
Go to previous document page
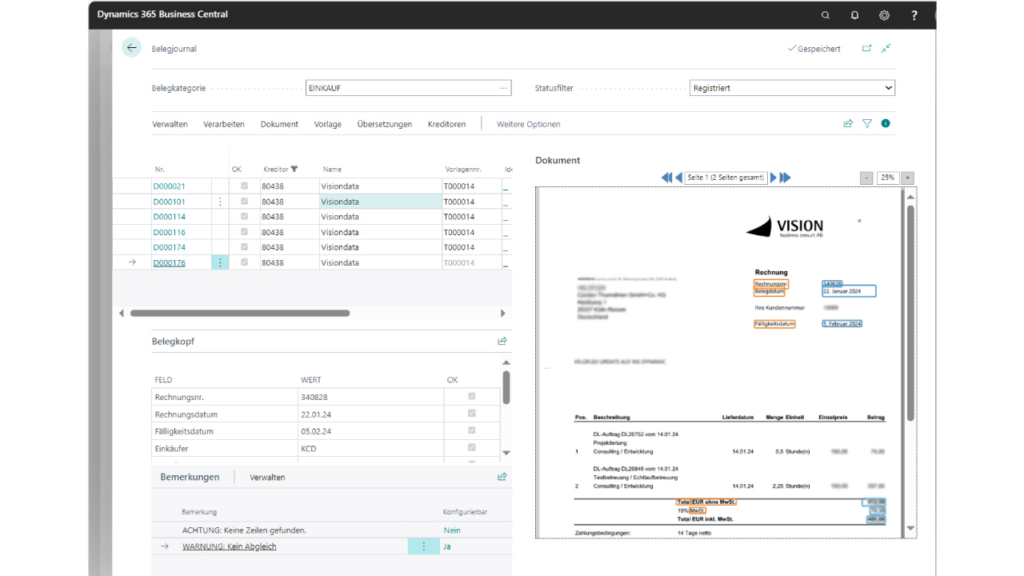pos(679,178)
